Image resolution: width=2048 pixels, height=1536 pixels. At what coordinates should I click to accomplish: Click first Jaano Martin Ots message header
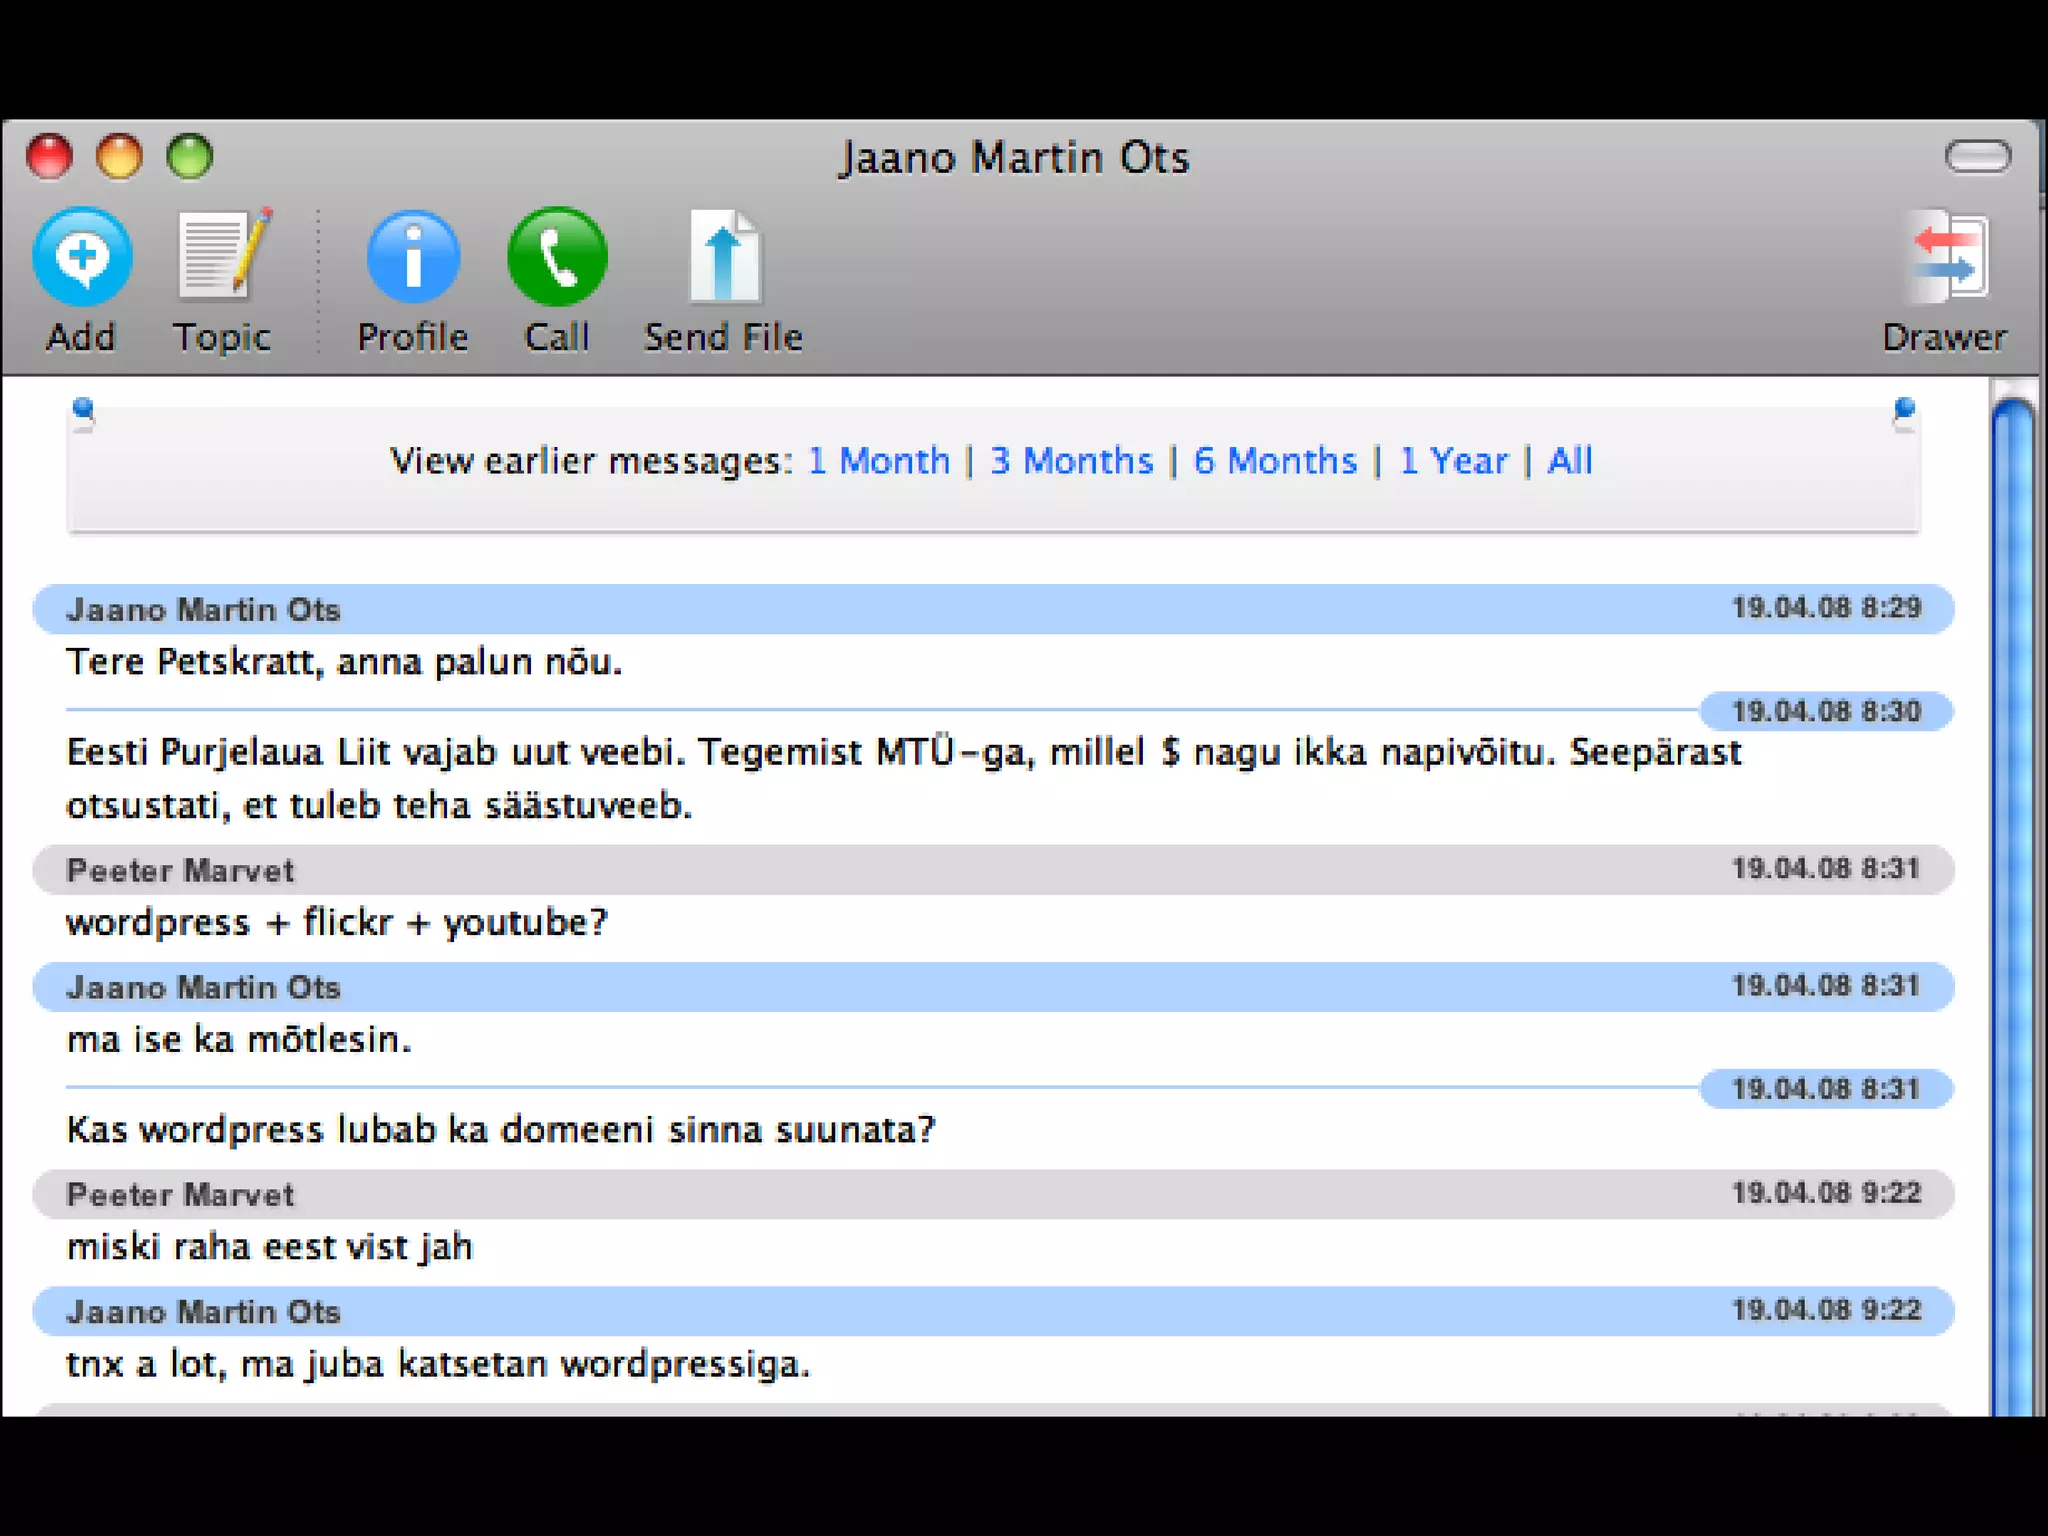click(x=203, y=609)
